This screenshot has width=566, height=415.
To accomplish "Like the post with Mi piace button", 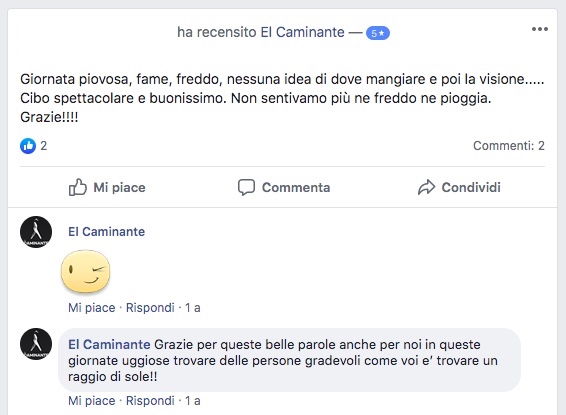I will point(107,187).
